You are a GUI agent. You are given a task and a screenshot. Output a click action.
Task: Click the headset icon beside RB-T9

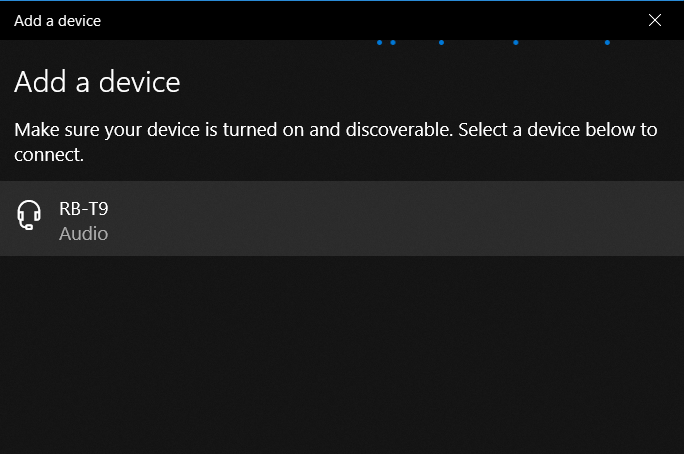point(30,216)
